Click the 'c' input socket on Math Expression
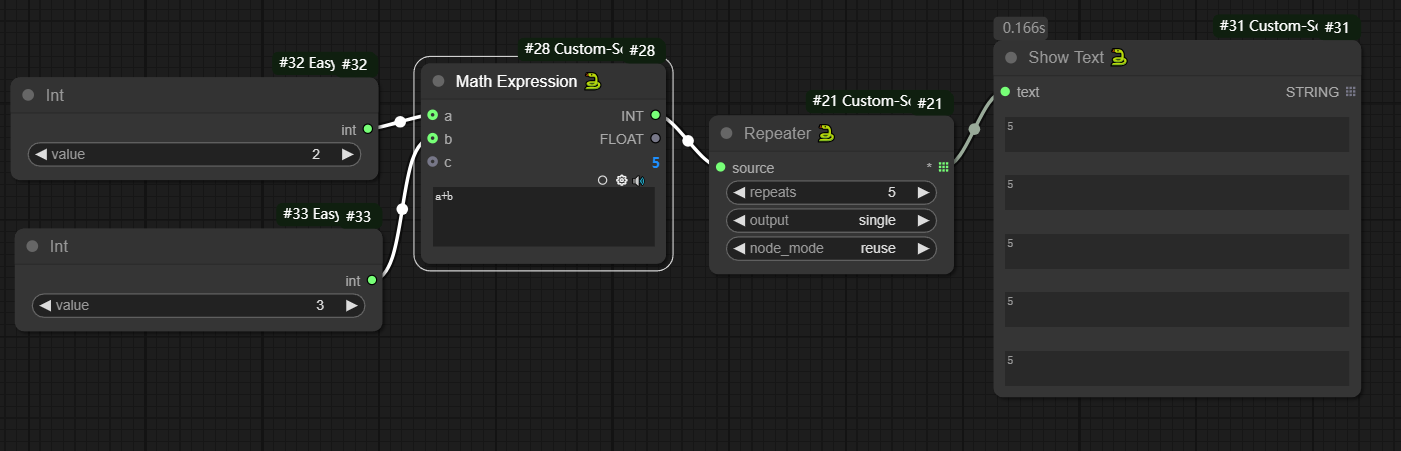Screen dimensions: 1401x451 (432, 162)
